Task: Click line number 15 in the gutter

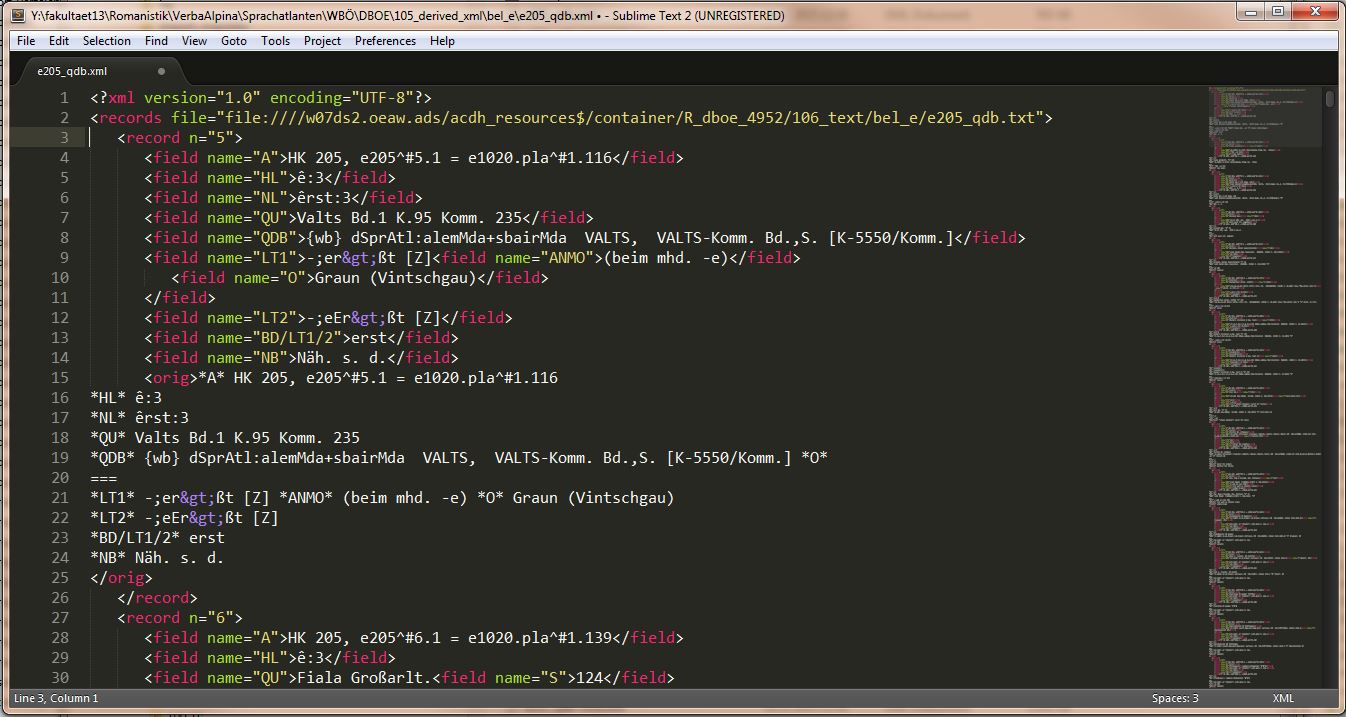Action: 64,378
